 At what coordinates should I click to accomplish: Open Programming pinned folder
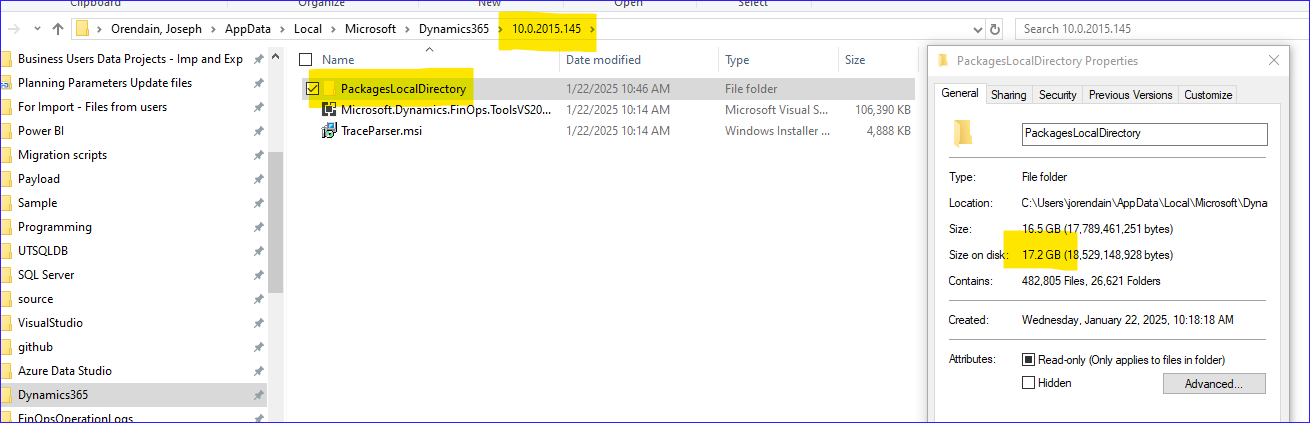point(54,227)
